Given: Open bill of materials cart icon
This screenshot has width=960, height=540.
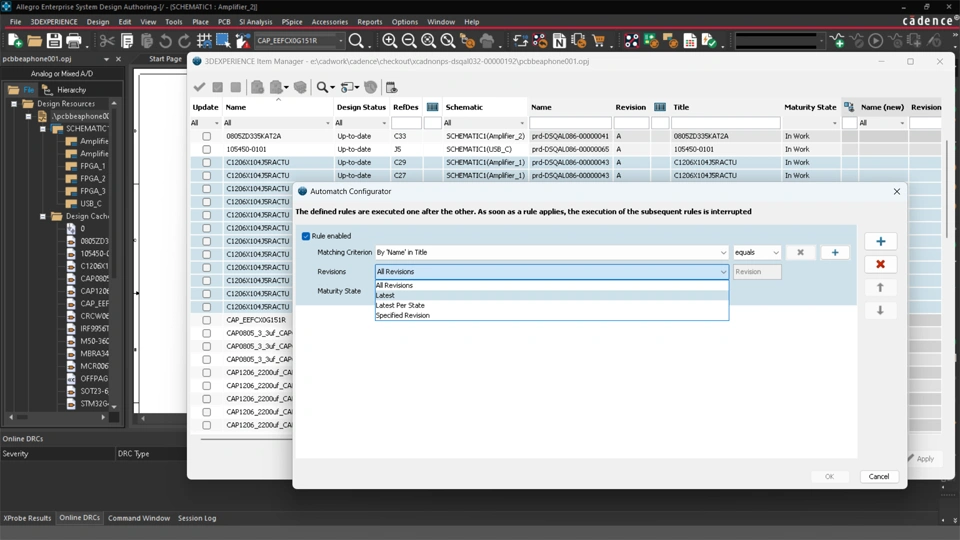Looking at the screenshot, I should [598, 41].
